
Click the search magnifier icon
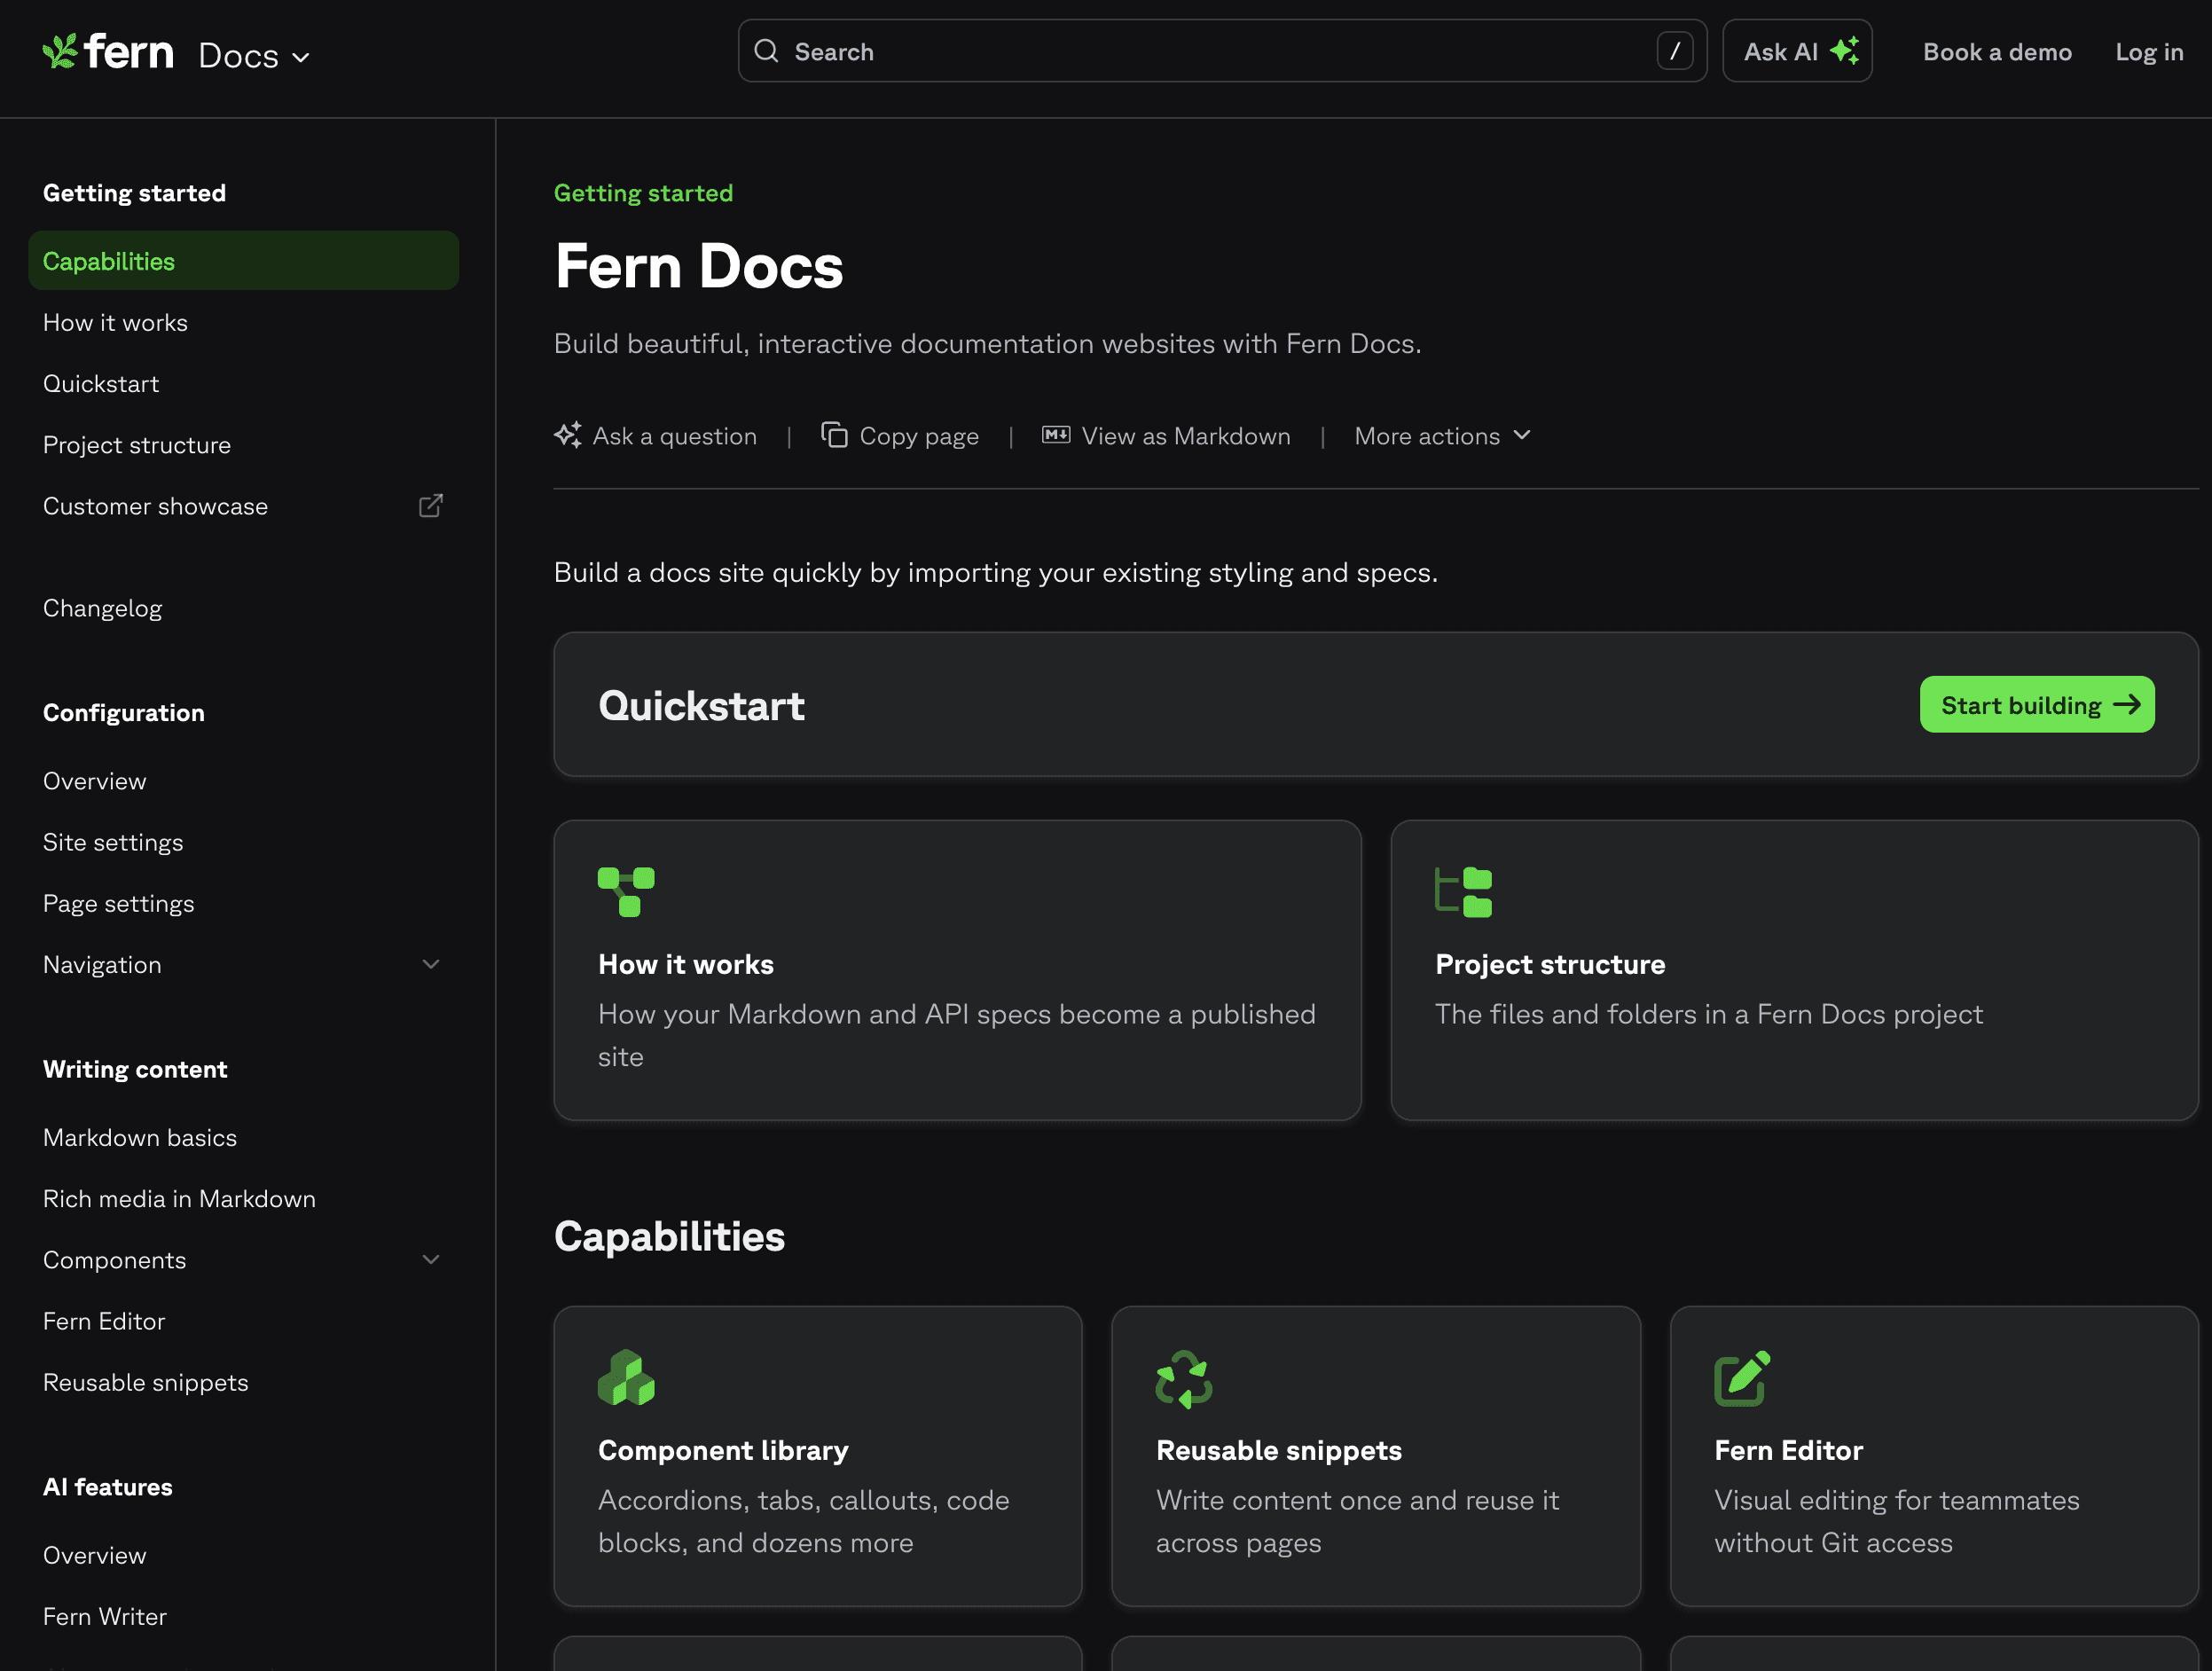(766, 51)
